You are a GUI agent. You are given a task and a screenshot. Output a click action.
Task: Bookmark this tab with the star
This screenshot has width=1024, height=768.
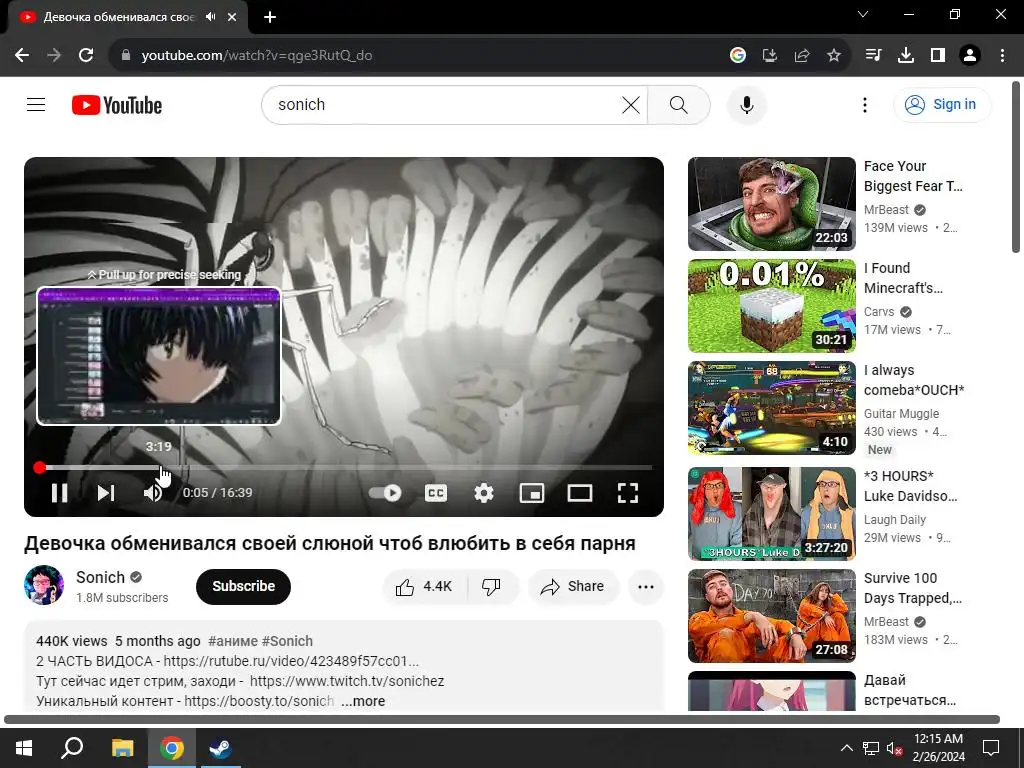point(834,56)
